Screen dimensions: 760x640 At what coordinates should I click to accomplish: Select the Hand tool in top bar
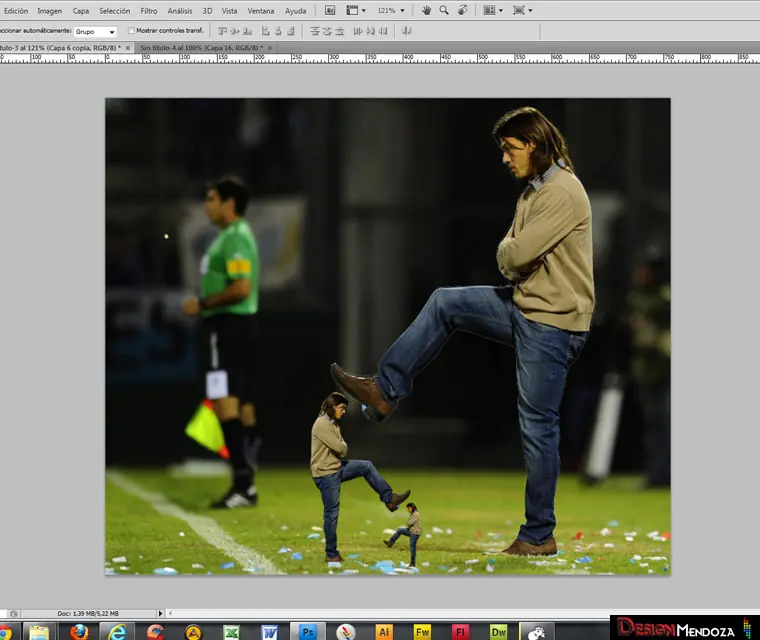[427, 10]
